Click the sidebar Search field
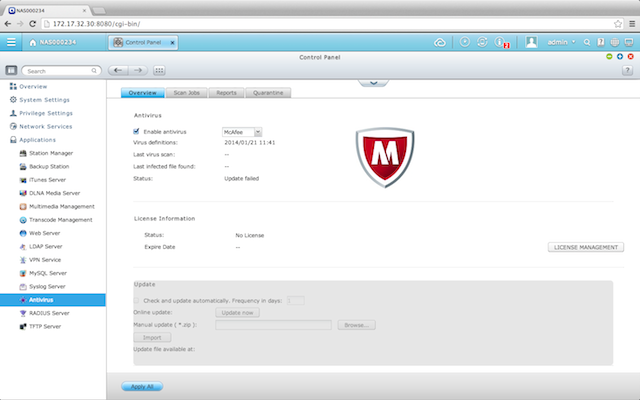 (x=60, y=71)
